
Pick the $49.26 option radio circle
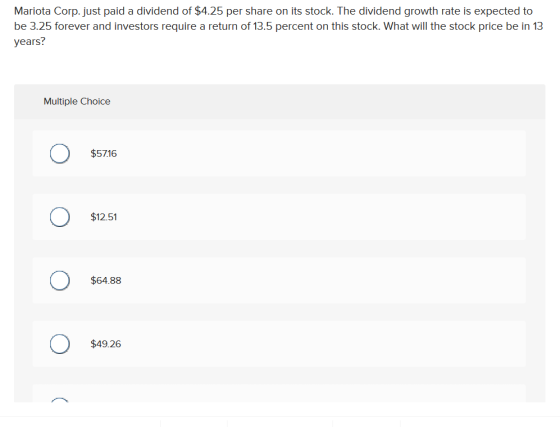pyautogui.click(x=60, y=344)
